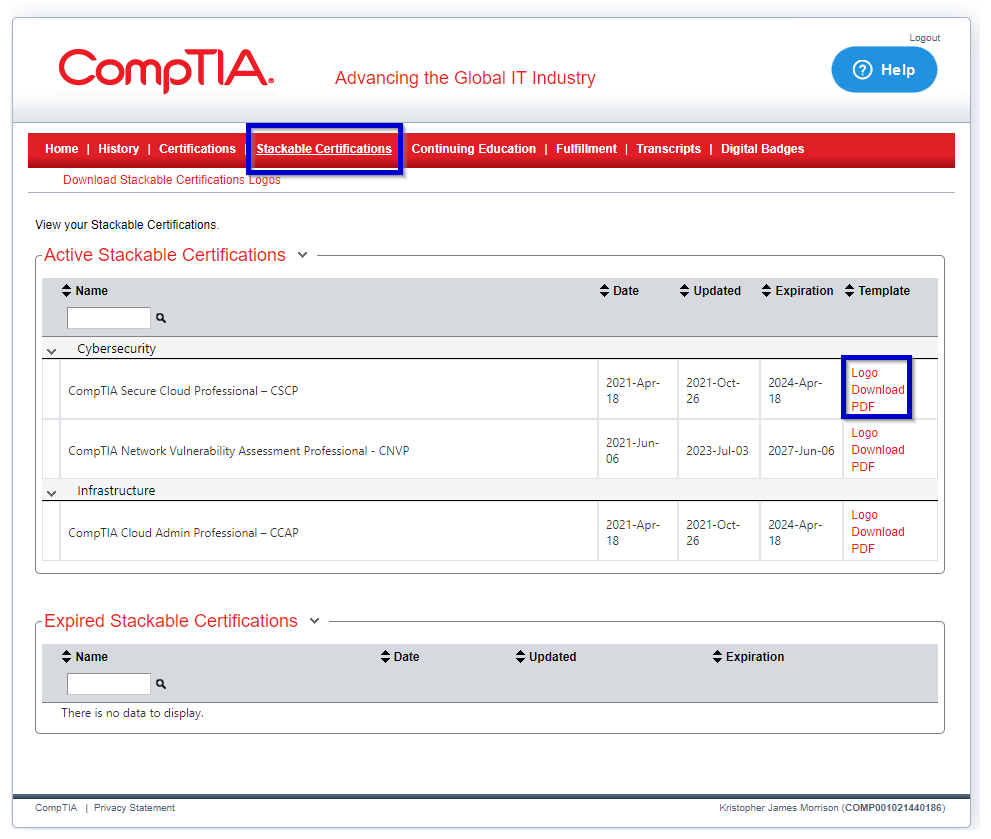Screen dimensions: 991x839
Task: Click the active Name filter input field
Action: [x=109, y=318]
